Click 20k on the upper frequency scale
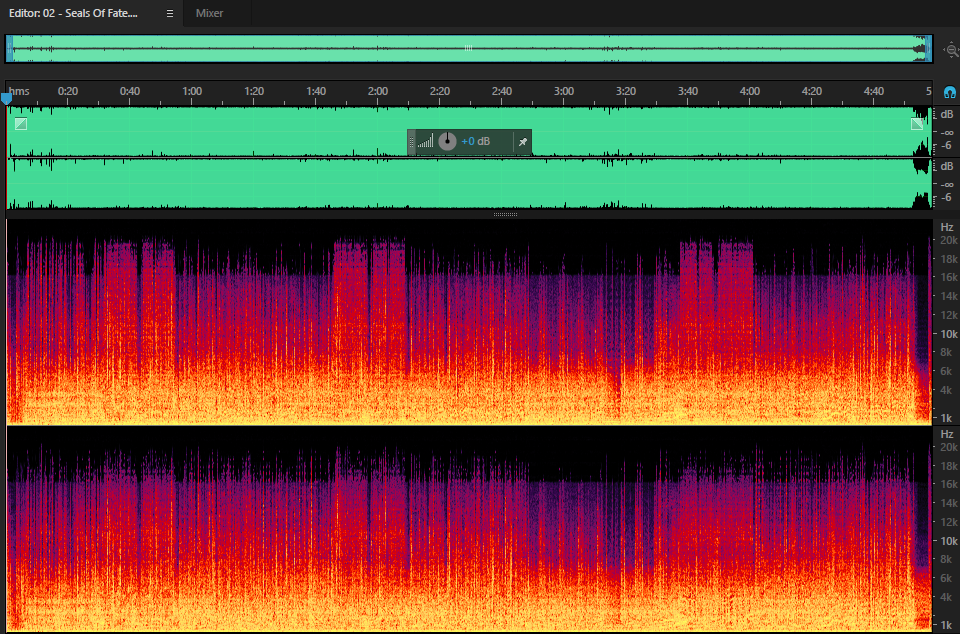 (949, 241)
